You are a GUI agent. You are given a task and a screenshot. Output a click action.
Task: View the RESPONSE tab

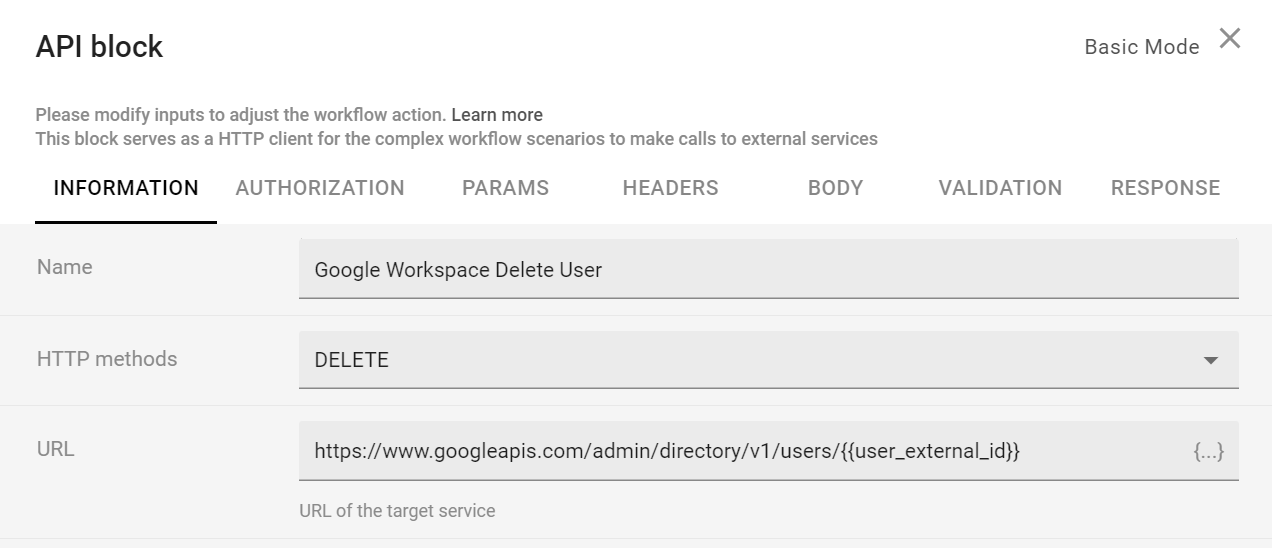click(1165, 188)
